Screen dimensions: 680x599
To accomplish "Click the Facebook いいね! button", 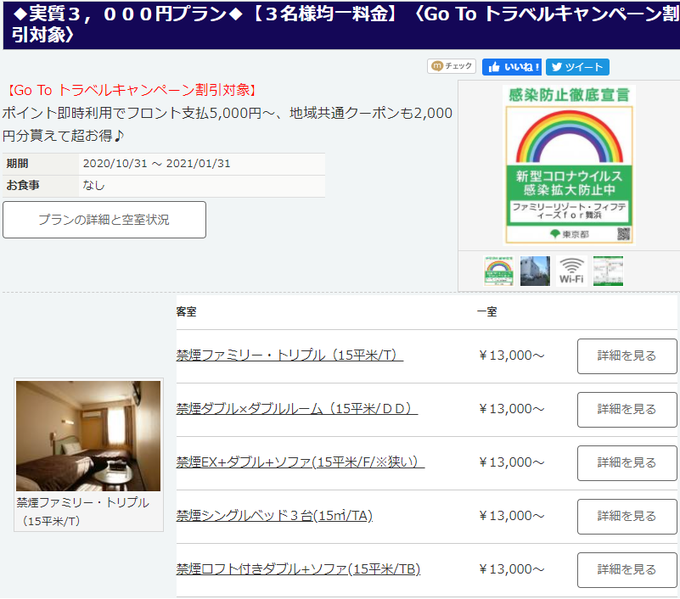I will pos(512,67).
